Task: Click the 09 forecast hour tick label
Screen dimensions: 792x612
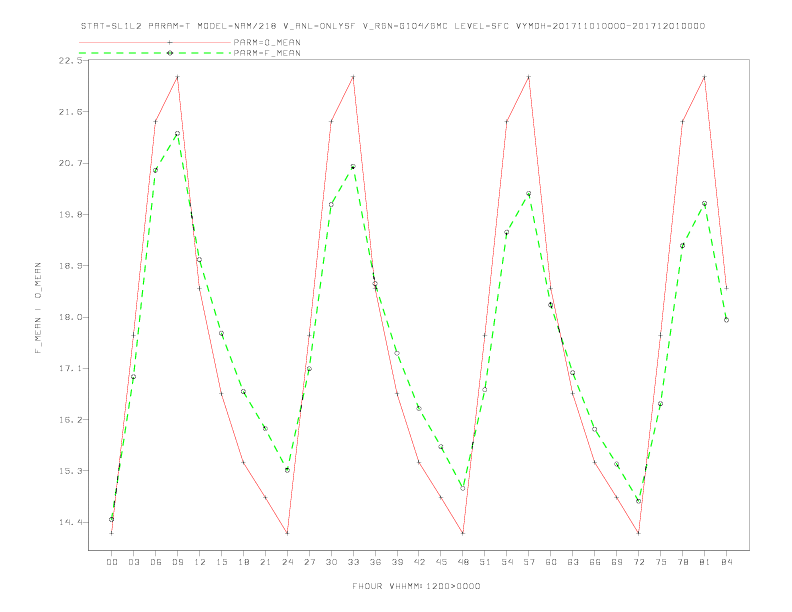Action: coord(177,562)
